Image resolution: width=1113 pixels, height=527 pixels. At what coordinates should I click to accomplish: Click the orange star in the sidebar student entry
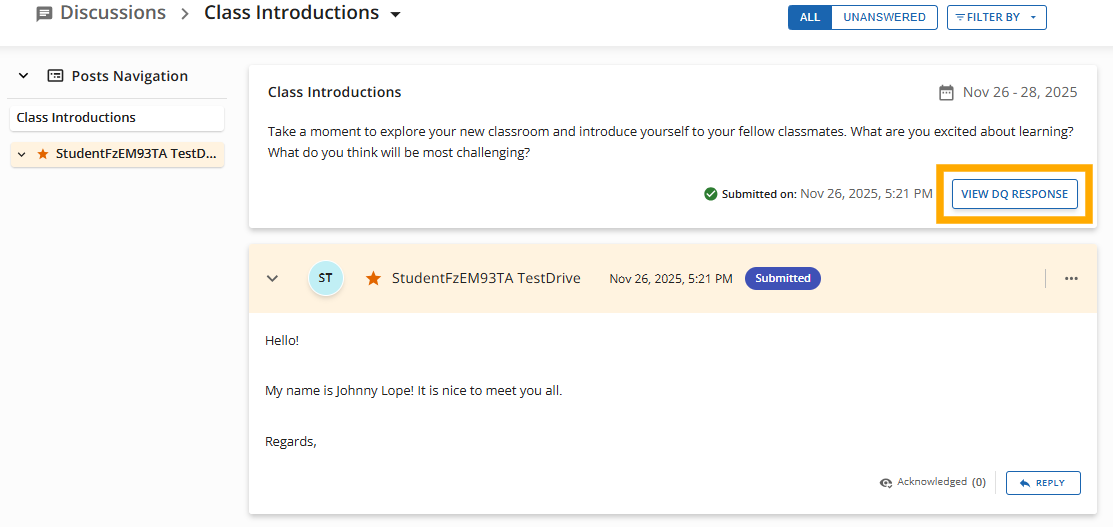click(42, 154)
